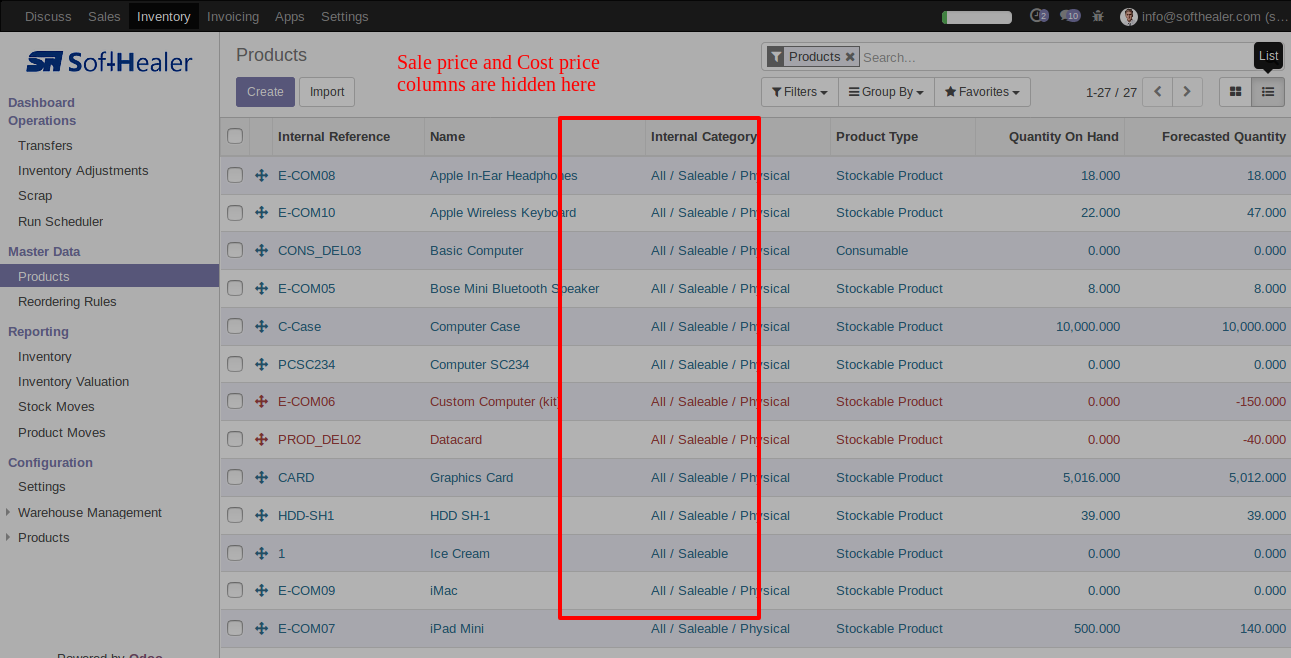The height and width of the screenshot is (658, 1291).
Task: Open the Run Scheduler sidebar link
Action: click(61, 222)
